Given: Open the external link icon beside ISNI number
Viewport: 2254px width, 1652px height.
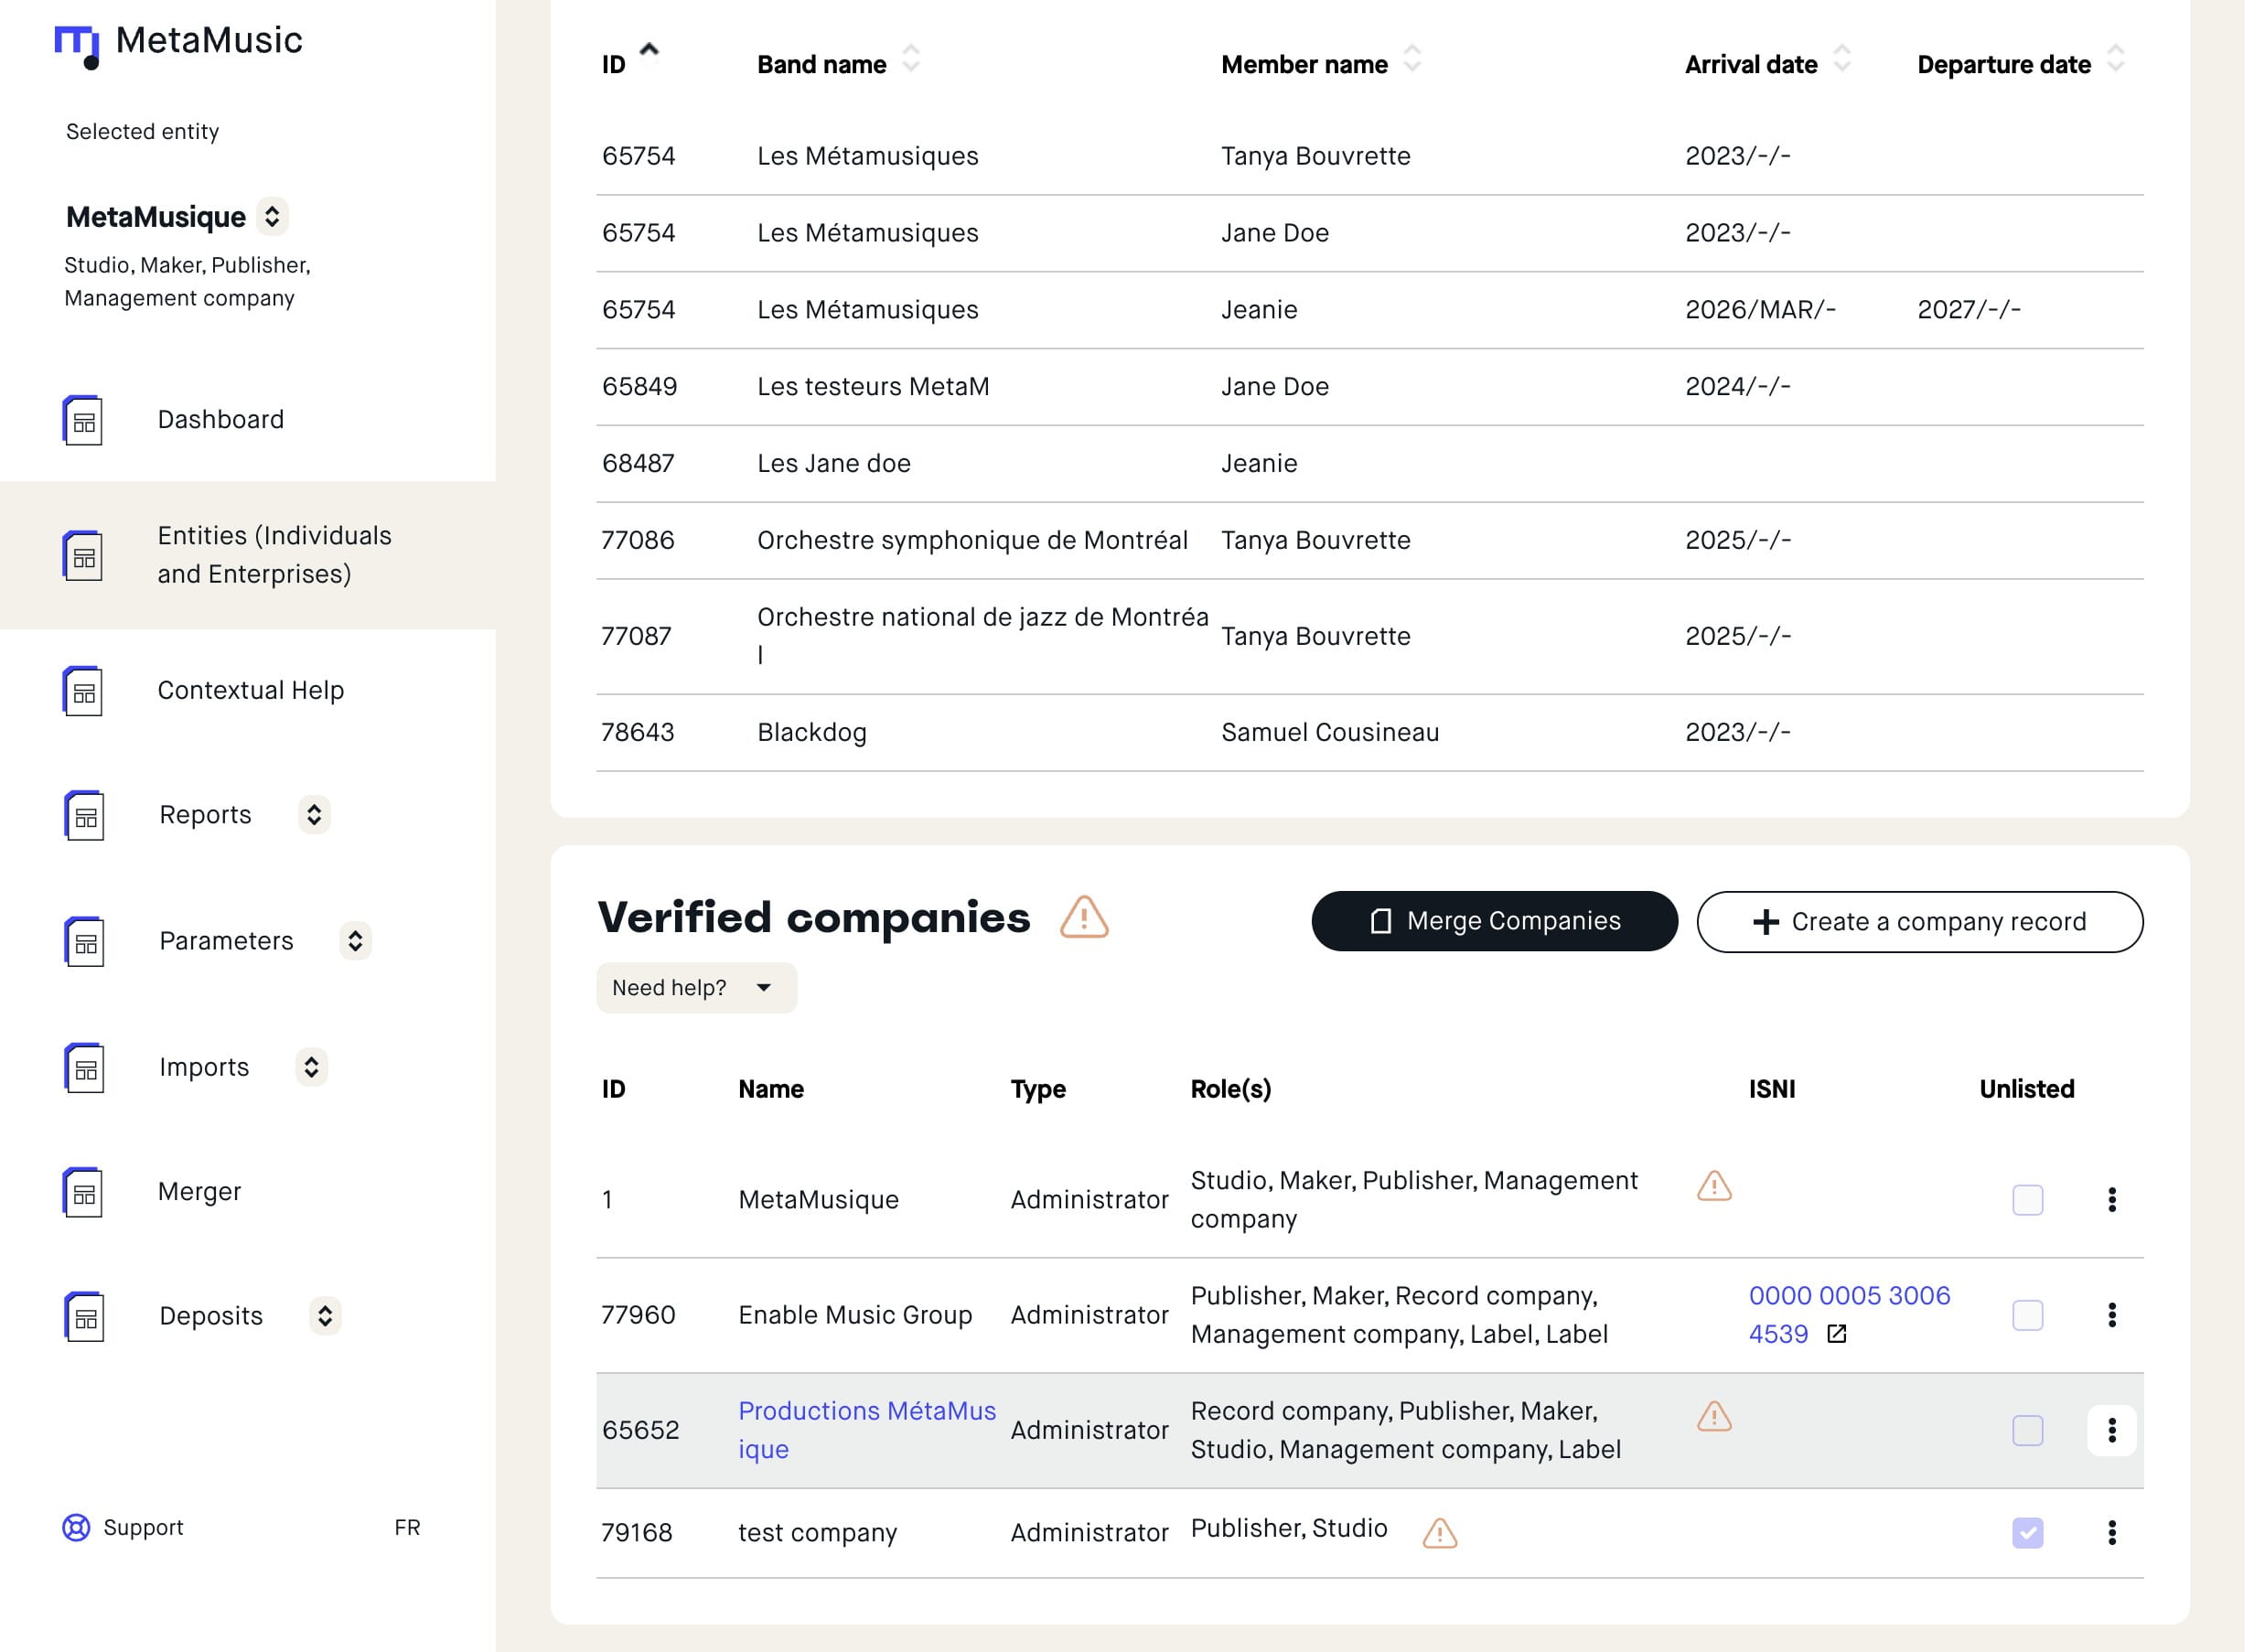Looking at the screenshot, I should click(1836, 1334).
